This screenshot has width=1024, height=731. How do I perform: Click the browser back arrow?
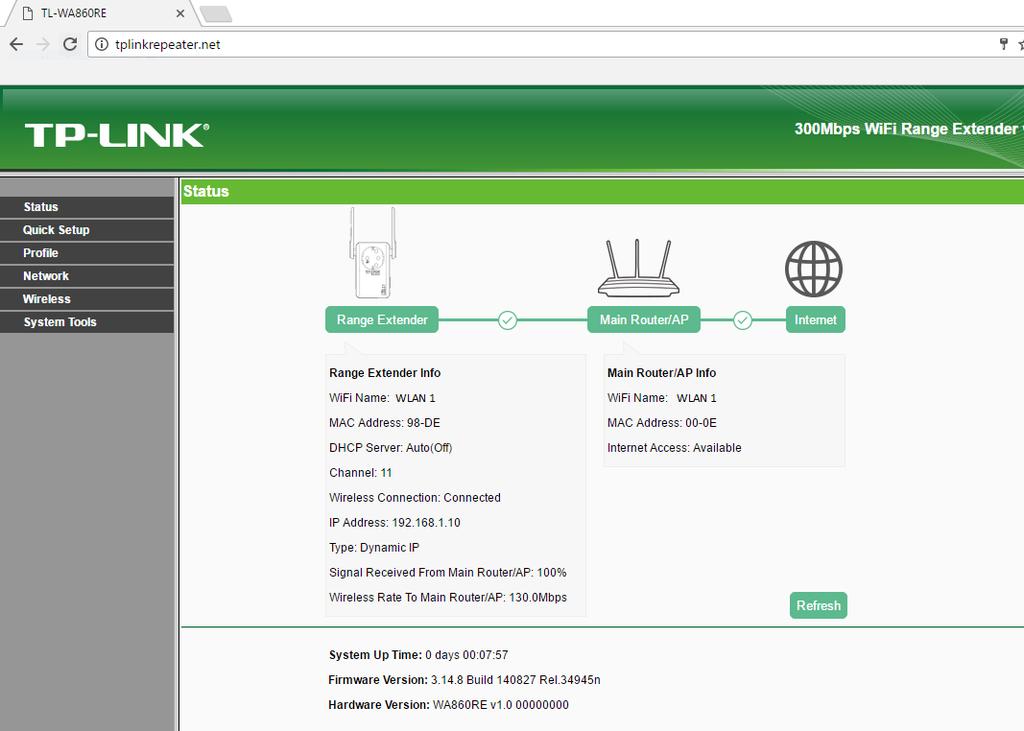[16, 44]
